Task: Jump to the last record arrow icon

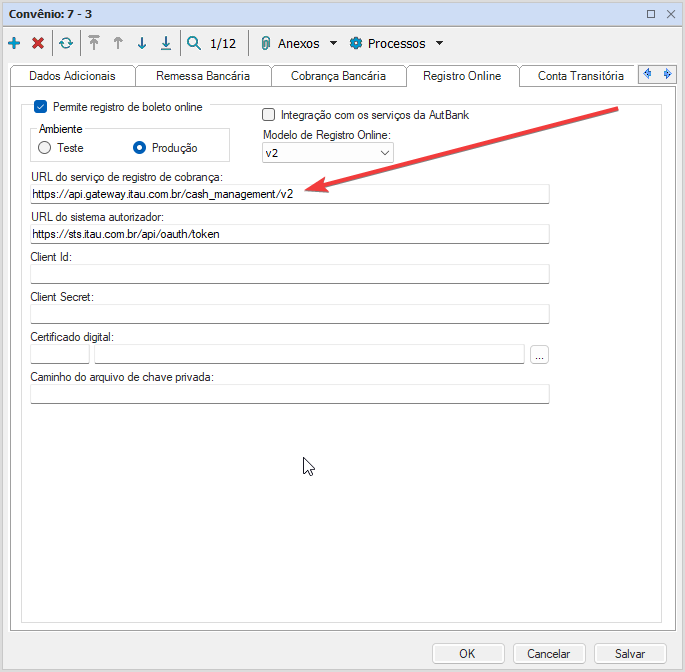Action: tap(166, 43)
